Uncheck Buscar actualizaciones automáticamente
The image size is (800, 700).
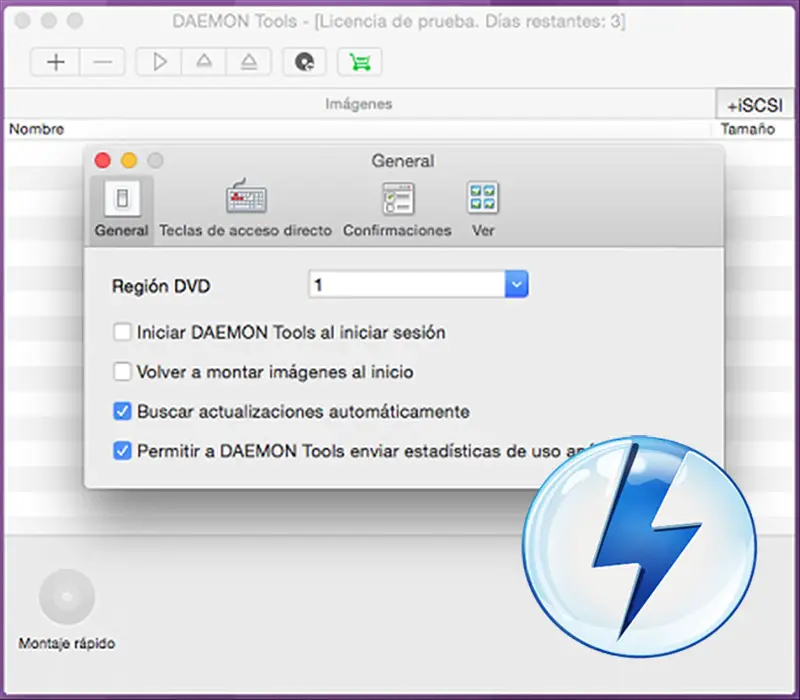click(x=122, y=411)
